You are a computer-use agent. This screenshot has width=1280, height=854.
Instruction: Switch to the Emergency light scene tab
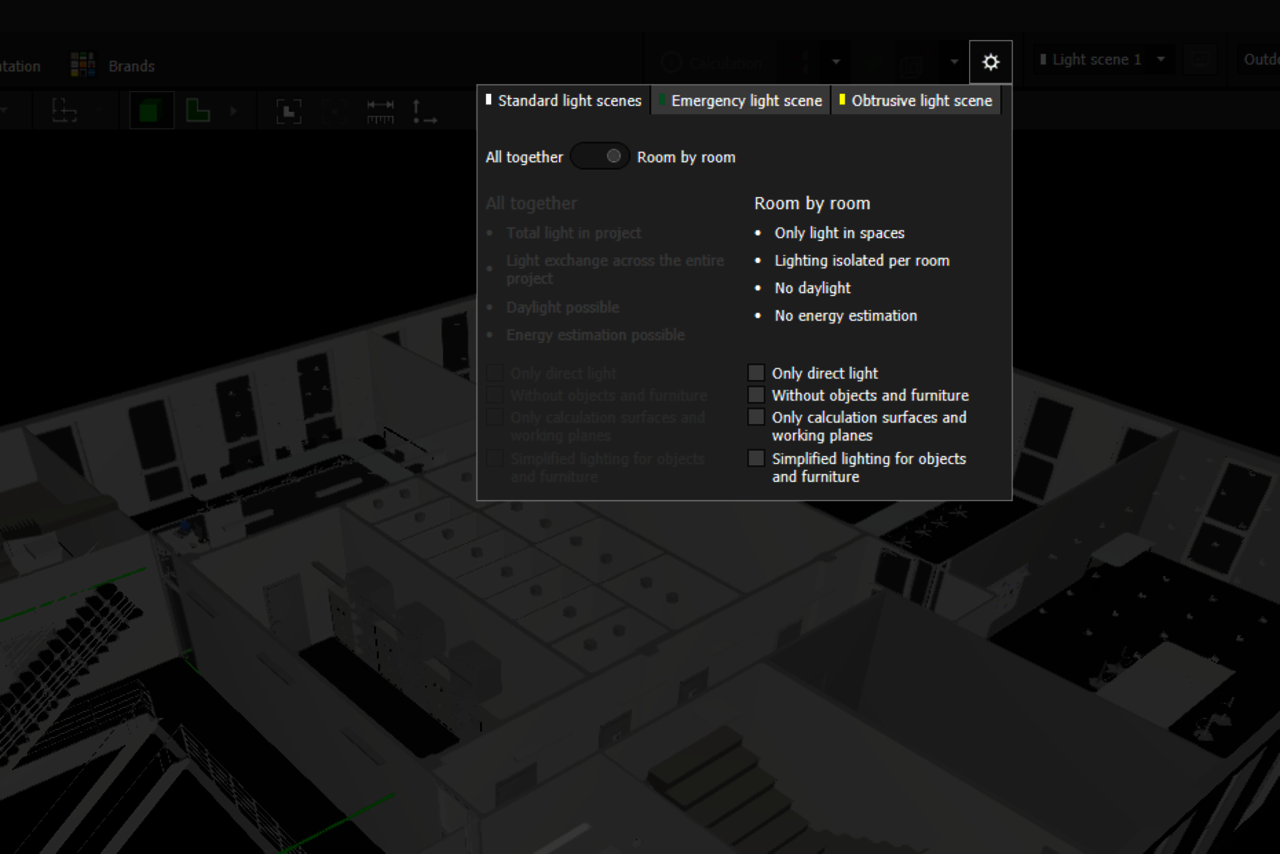click(x=741, y=101)
